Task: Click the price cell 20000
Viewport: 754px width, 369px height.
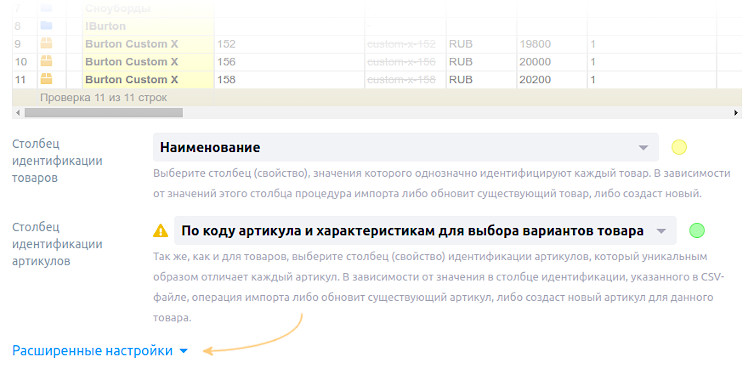Action: point(552,62)
